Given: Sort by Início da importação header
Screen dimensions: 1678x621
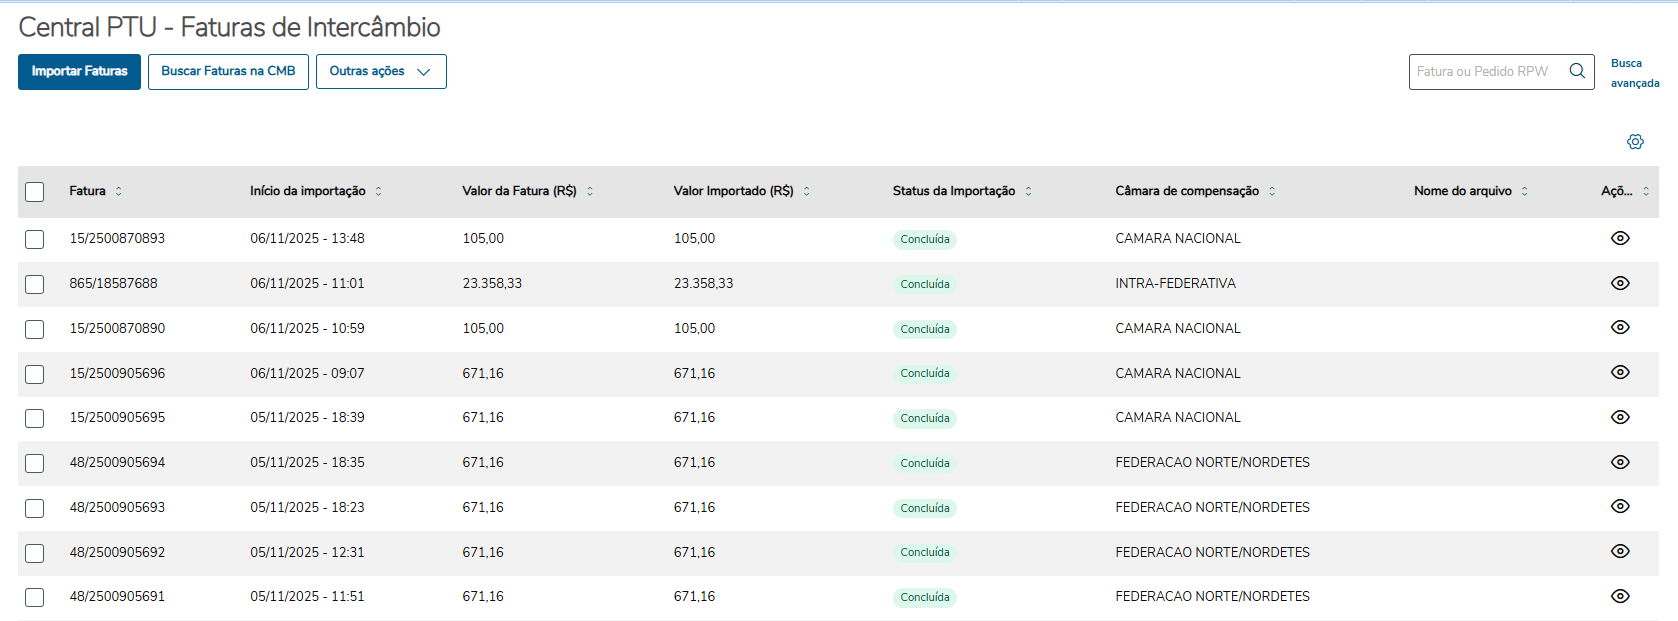Looking at the screenshot, I should click(x=378, y=191).
